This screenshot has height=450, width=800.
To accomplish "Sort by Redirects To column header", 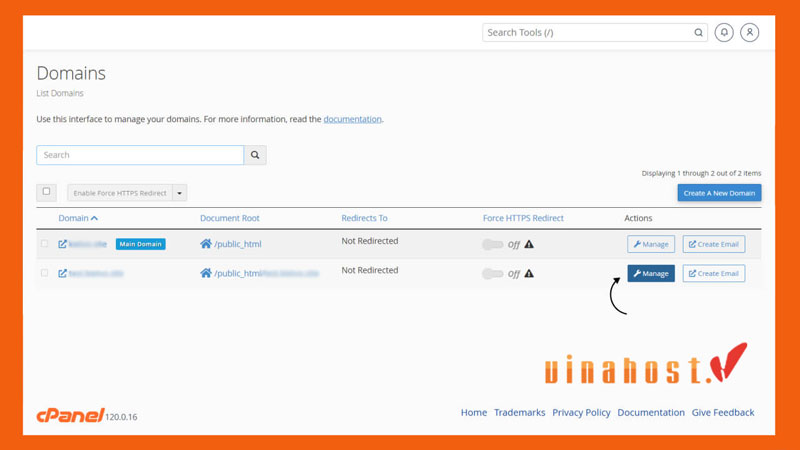I will [x=364, y=218].
